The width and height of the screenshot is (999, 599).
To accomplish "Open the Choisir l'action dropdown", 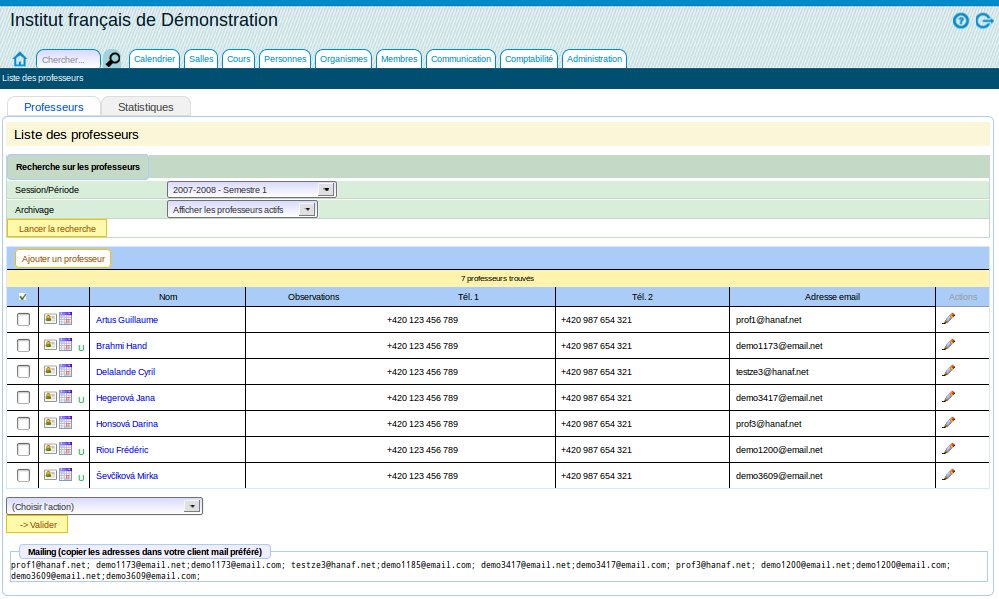I will 104,506.
